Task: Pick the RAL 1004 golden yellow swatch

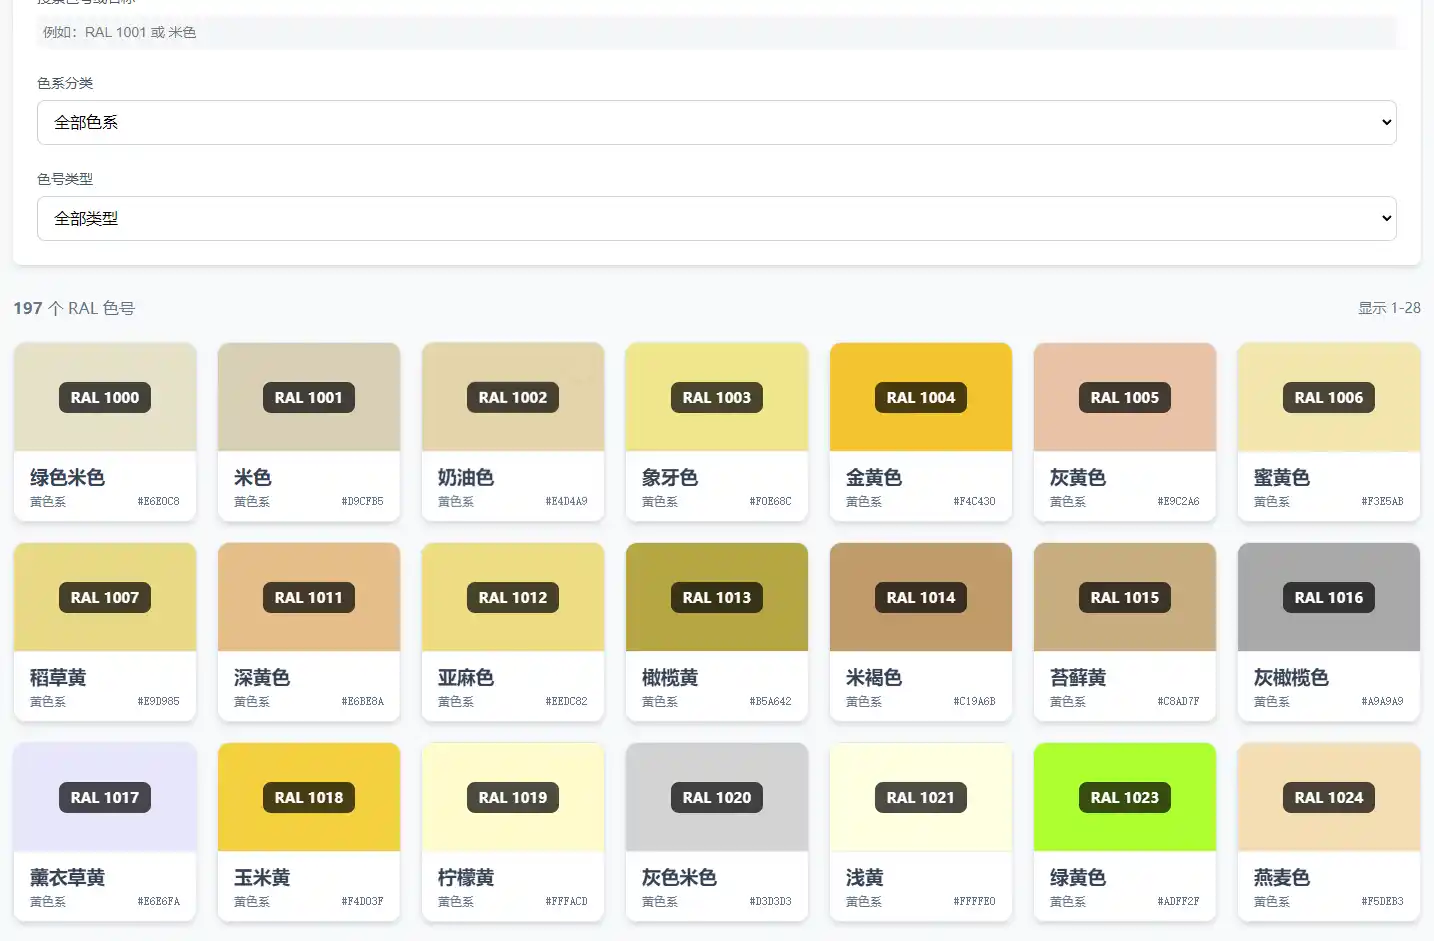Action: pos(921,397)
